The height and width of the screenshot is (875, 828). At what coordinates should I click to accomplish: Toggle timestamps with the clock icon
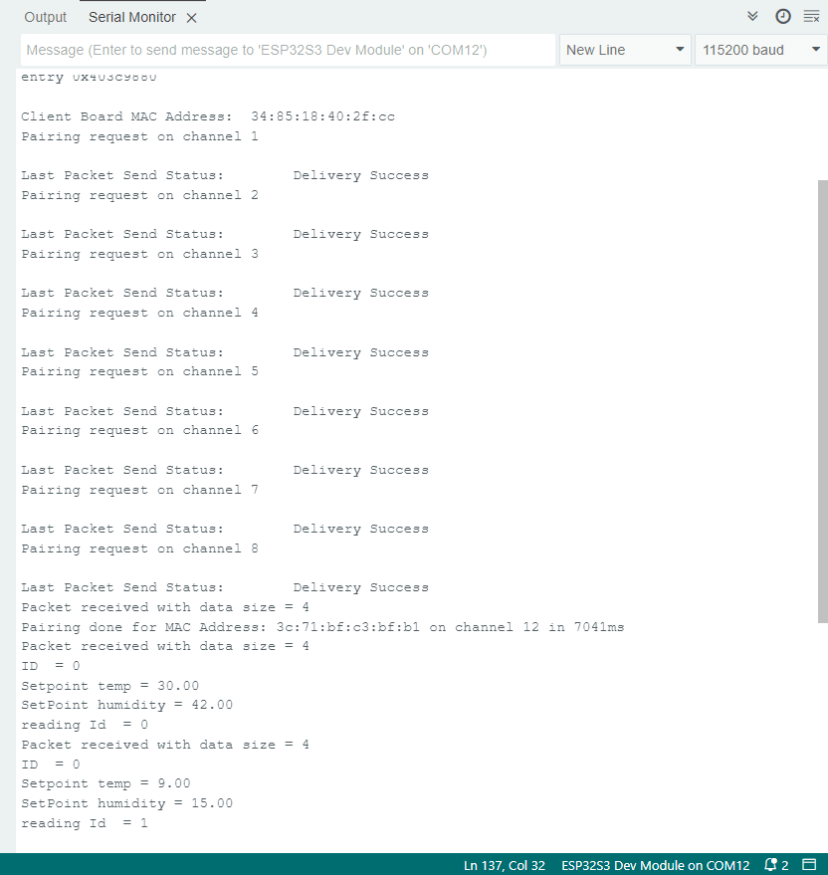[782, 17]
